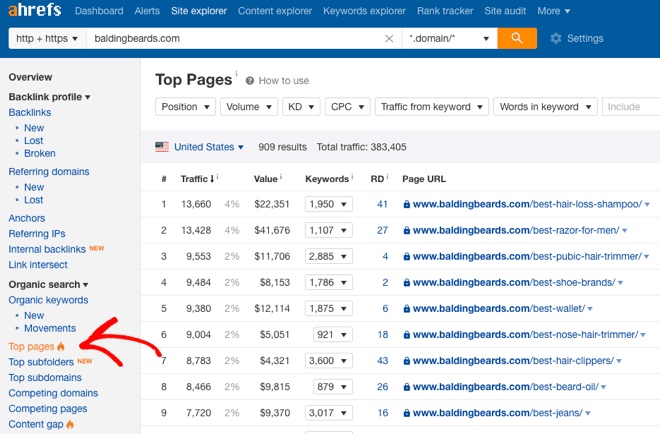Viewport: 660px width, 434px height.
Task: Clear the domain field with X
Action: pos(389,39)
